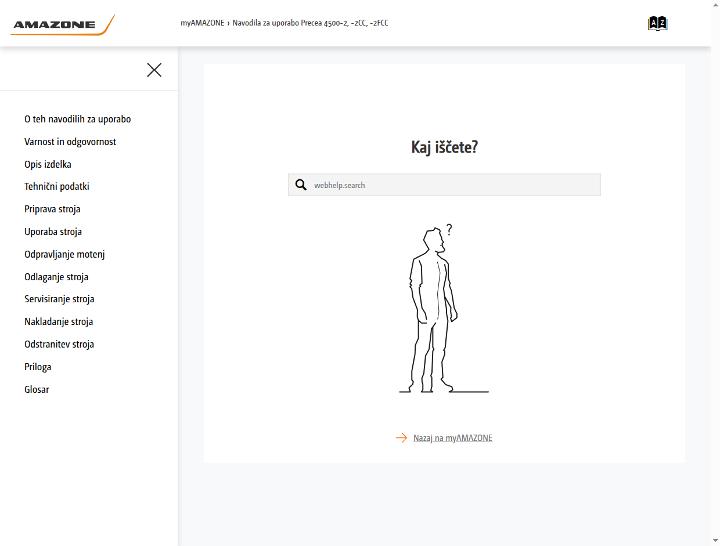Open the A-Z glossary book icon
This screenshot has width=720, height=546.
(658, 23)
